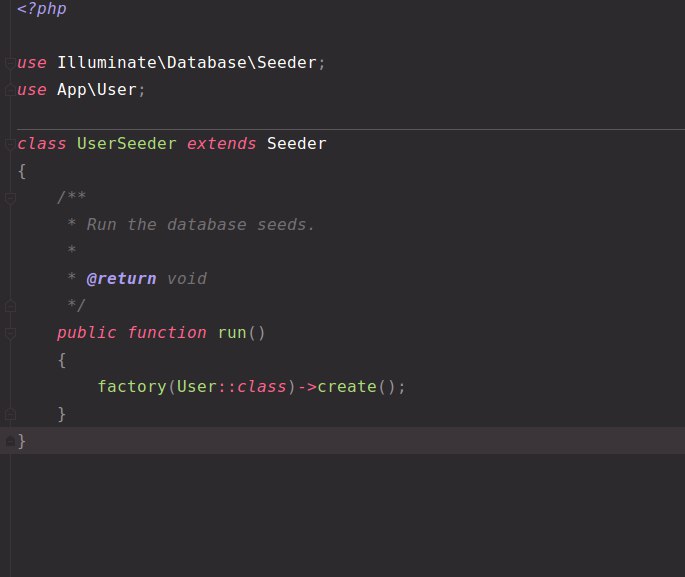Click the use keyword before App\User
This screenshot has height=577, width=685.
coord(31,90)
